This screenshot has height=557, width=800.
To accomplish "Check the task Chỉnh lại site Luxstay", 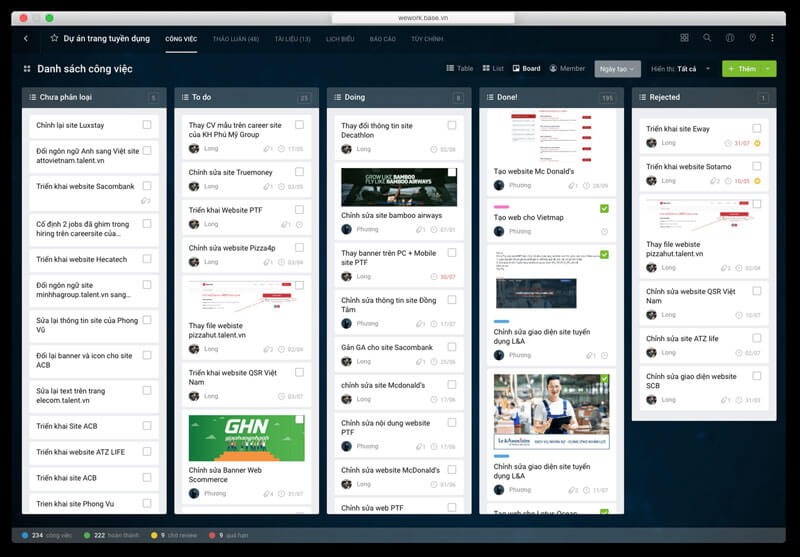I will click(x=147, y=125).
